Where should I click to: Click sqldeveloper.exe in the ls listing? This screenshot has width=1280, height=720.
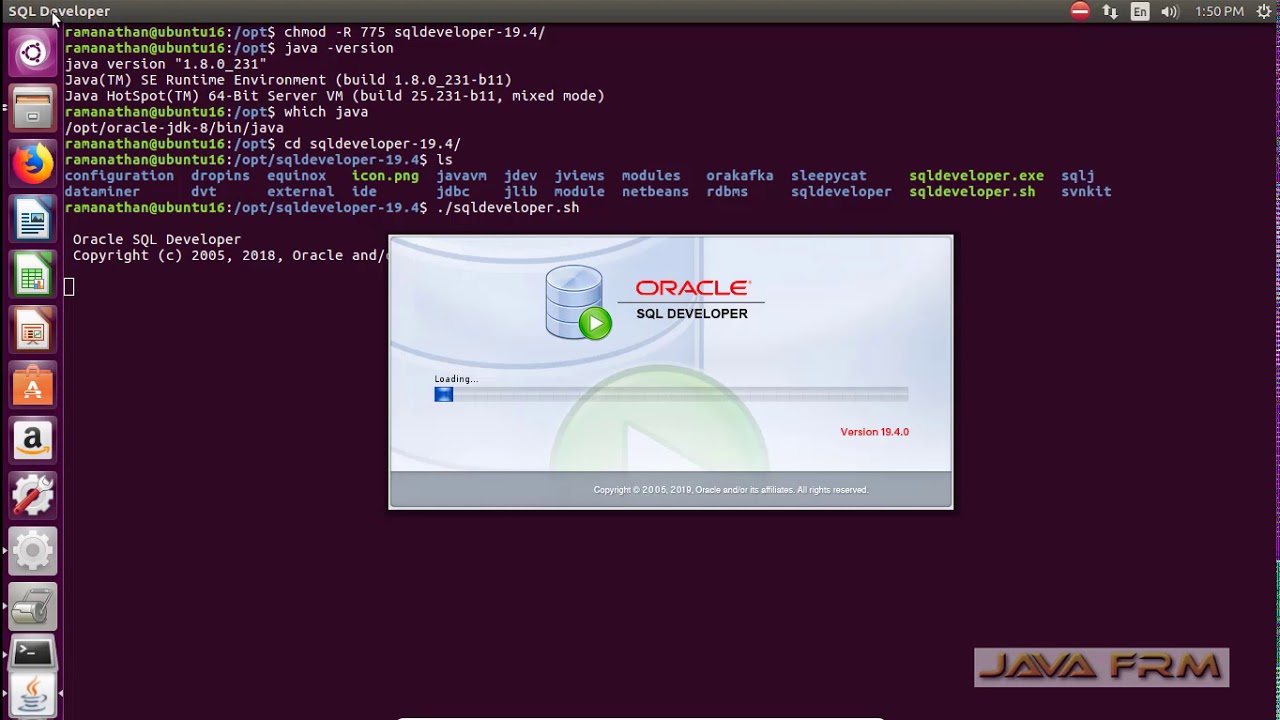(976, 176)
